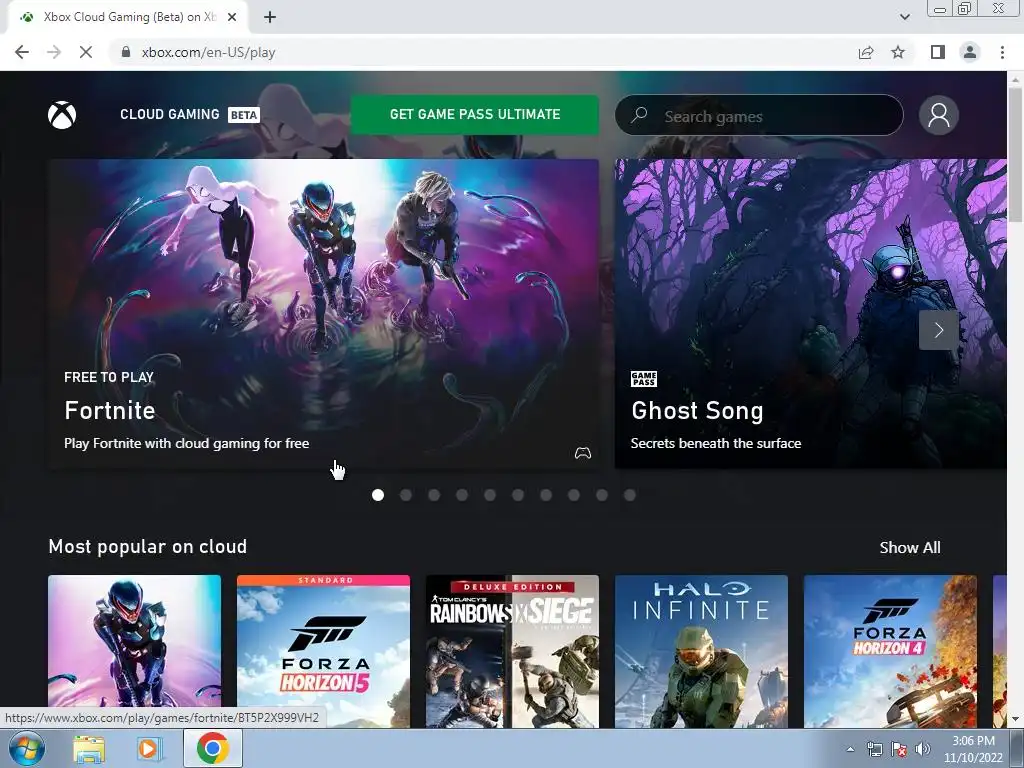Click Get Game Pass Ultimate button
This screenshot has width=1024, height=768.
point(475,114)
